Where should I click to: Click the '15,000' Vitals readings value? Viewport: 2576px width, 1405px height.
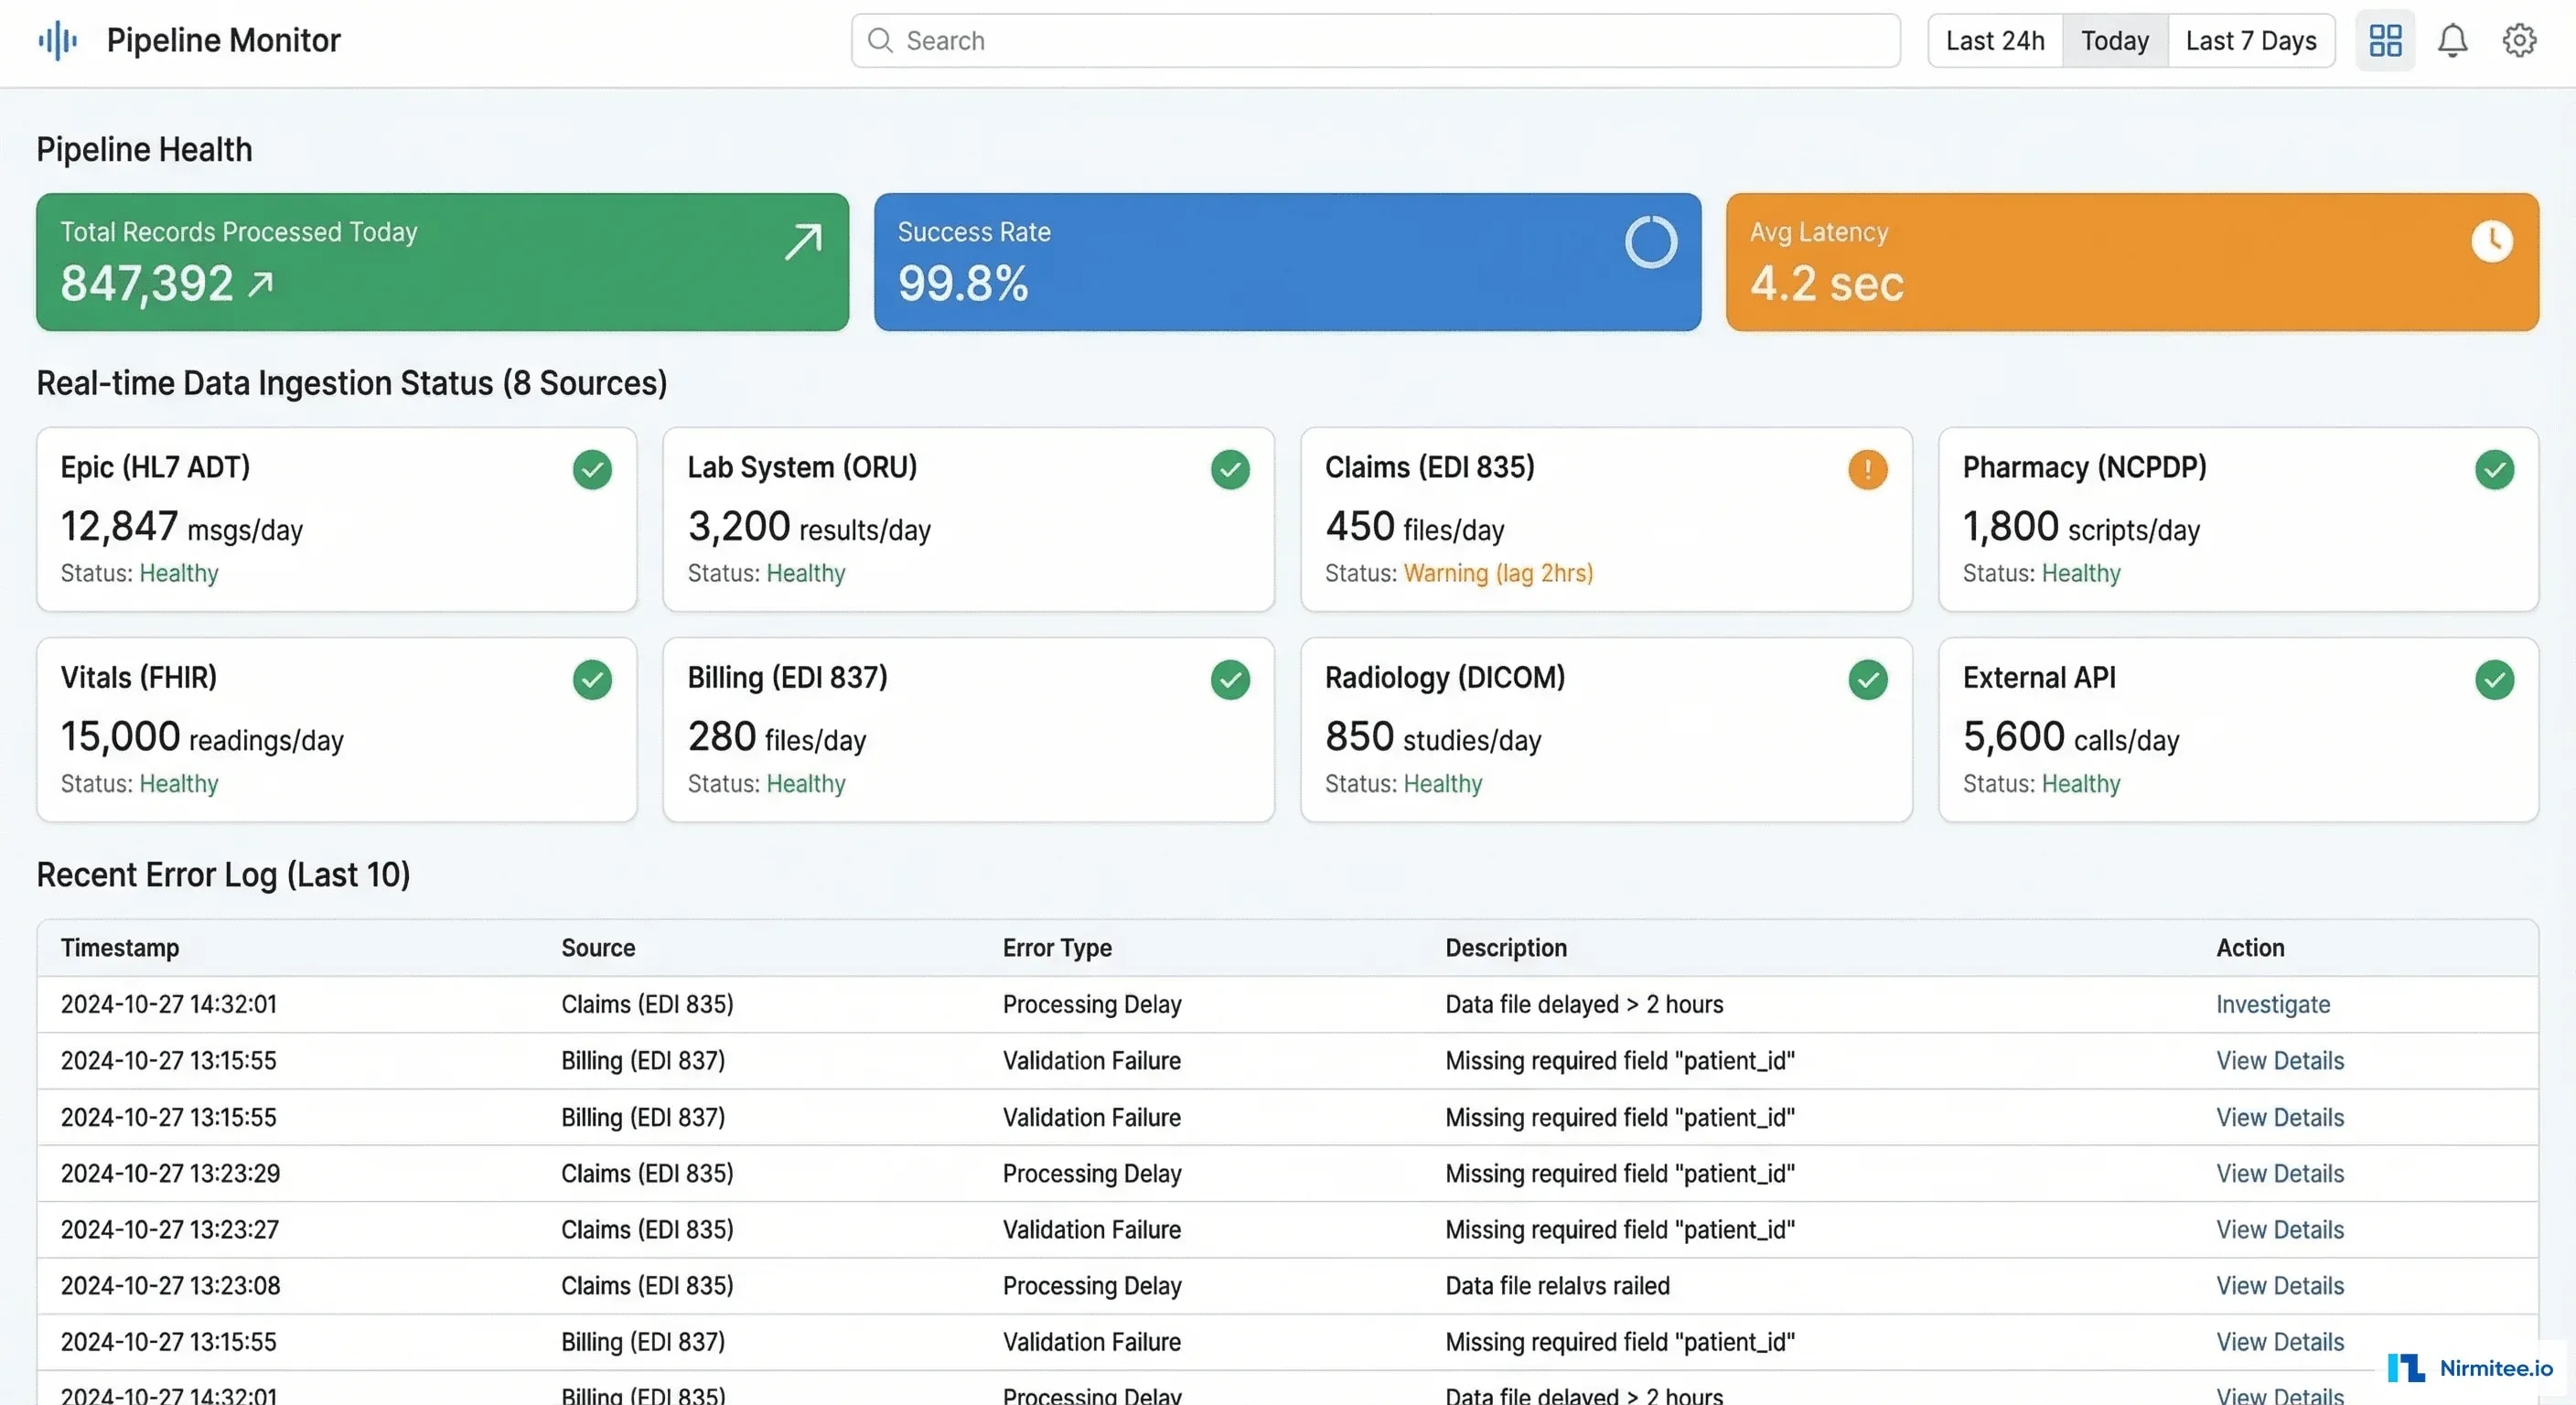click(120, 736)
